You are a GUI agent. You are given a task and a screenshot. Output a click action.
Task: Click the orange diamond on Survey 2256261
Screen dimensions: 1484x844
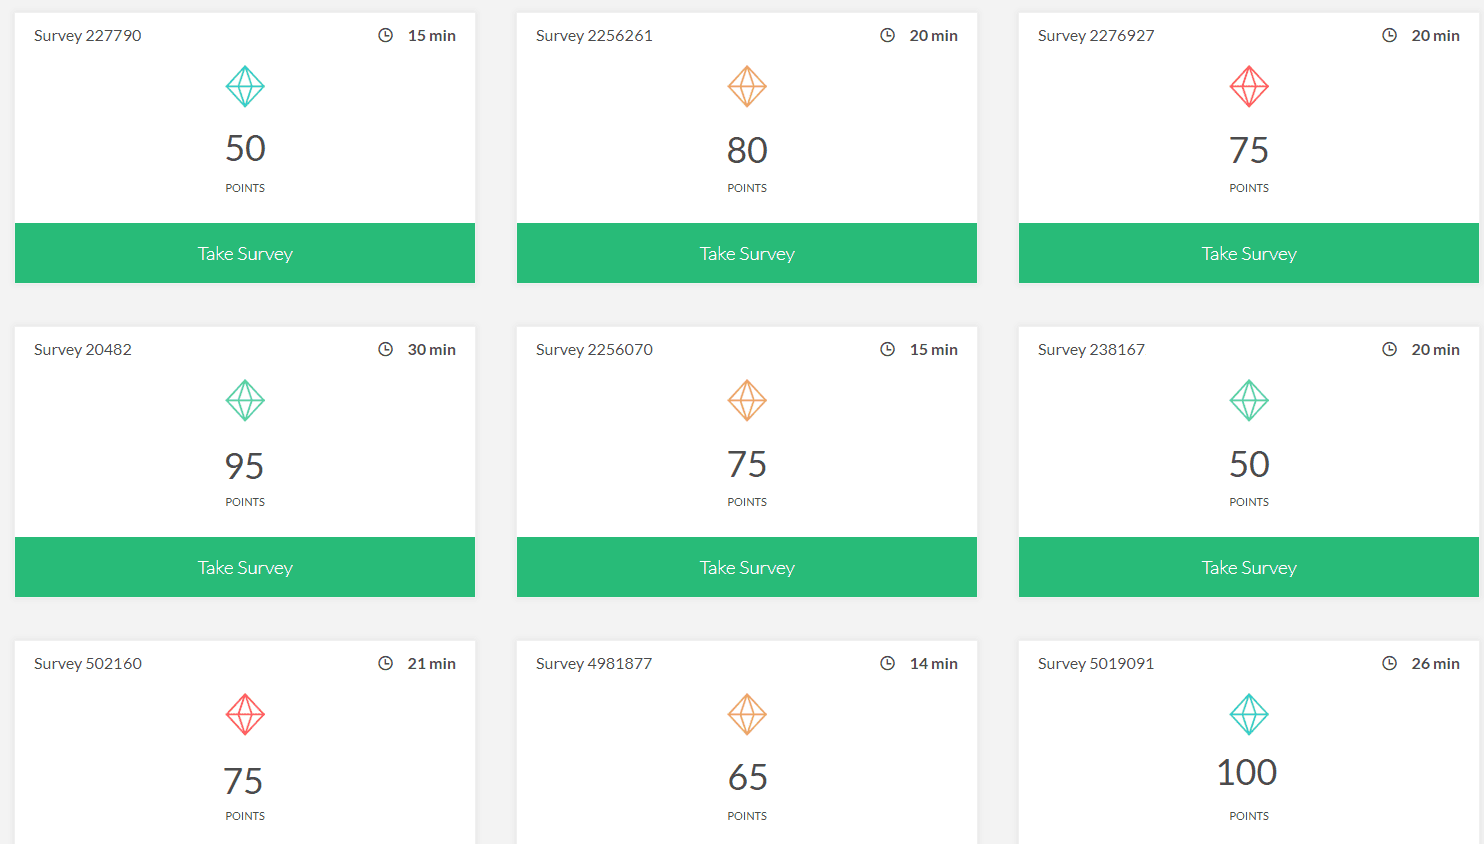click(747, 86)
